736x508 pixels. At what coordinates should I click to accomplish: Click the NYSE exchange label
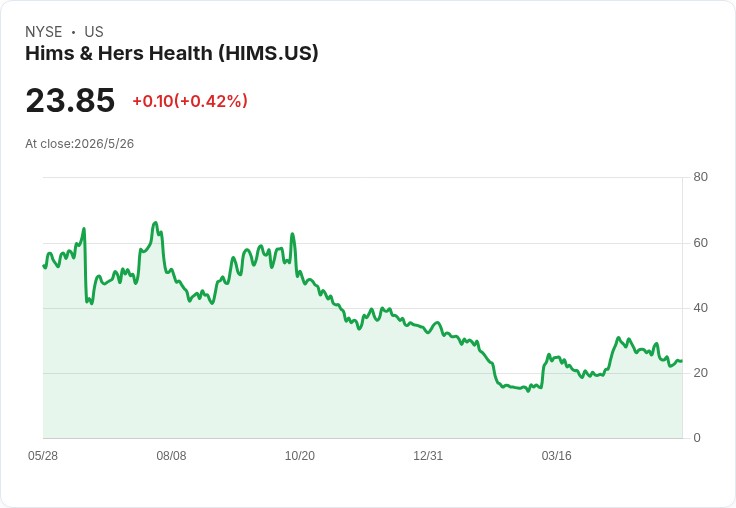44,32
